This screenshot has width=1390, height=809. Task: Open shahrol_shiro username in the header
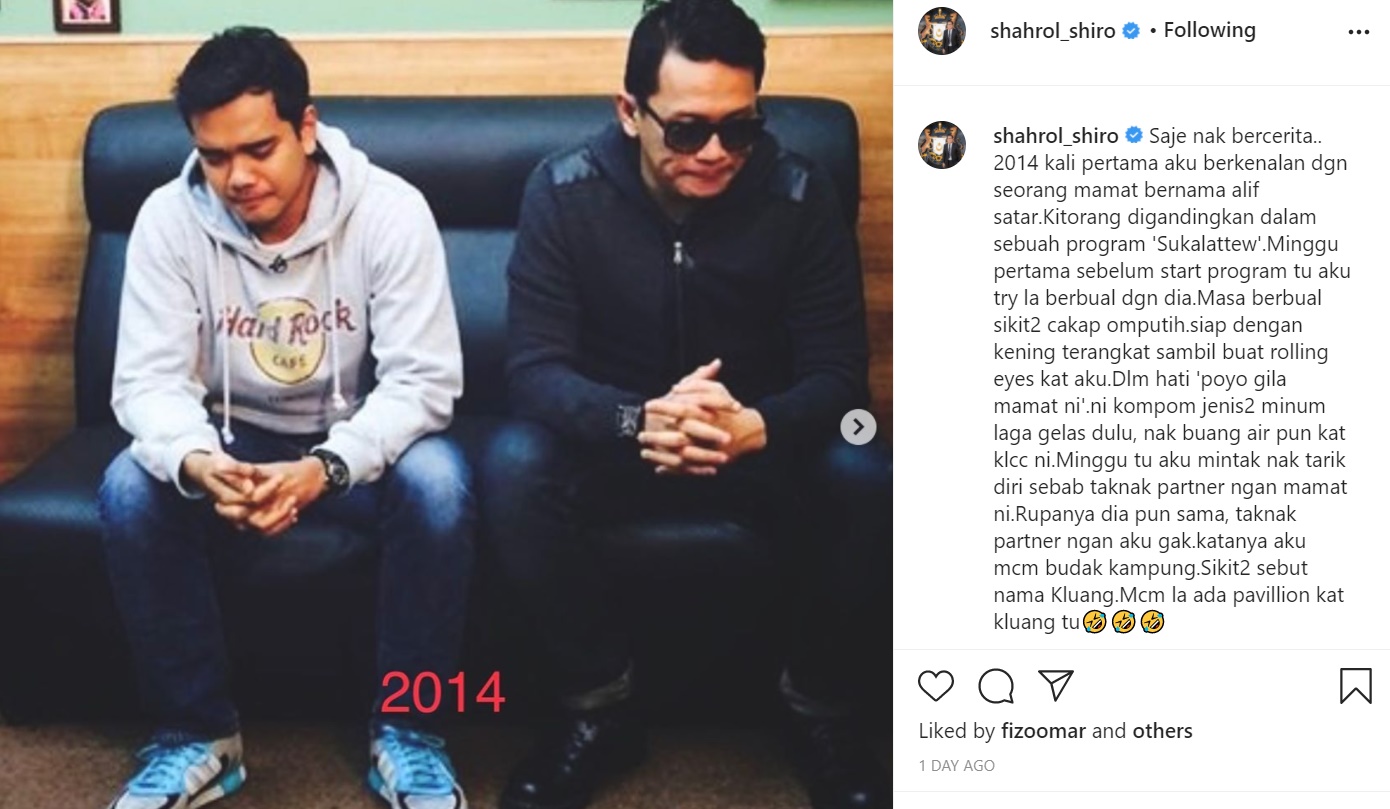tap(1052, 31)
